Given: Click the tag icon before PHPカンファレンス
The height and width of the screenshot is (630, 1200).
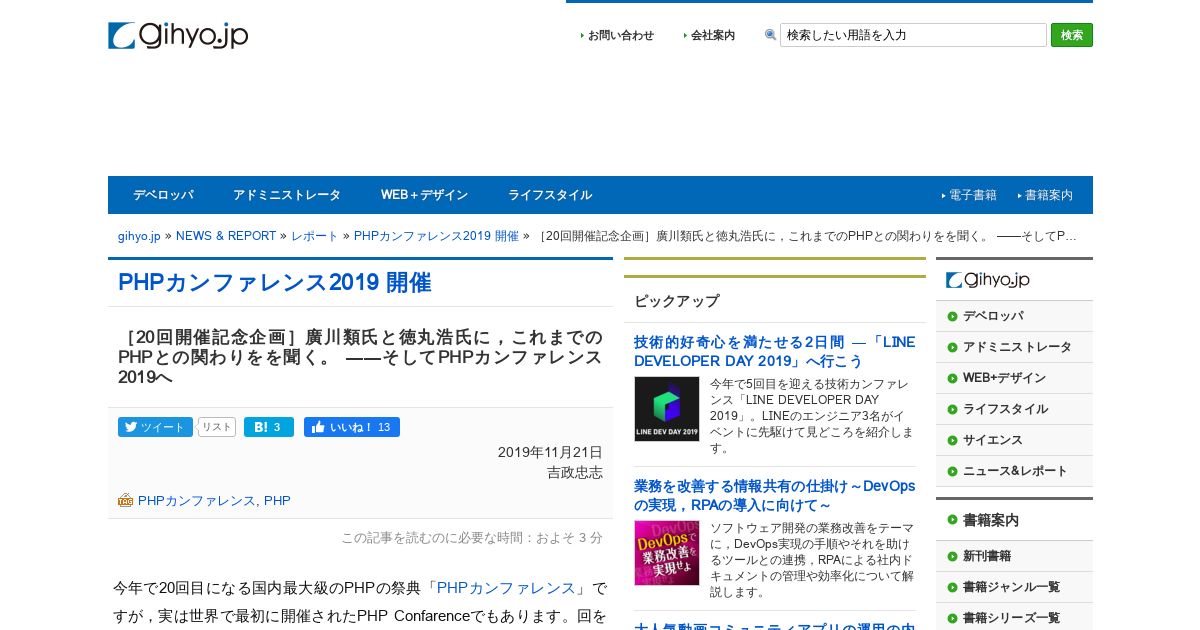Looking at the screenshot, I should 125,500.
